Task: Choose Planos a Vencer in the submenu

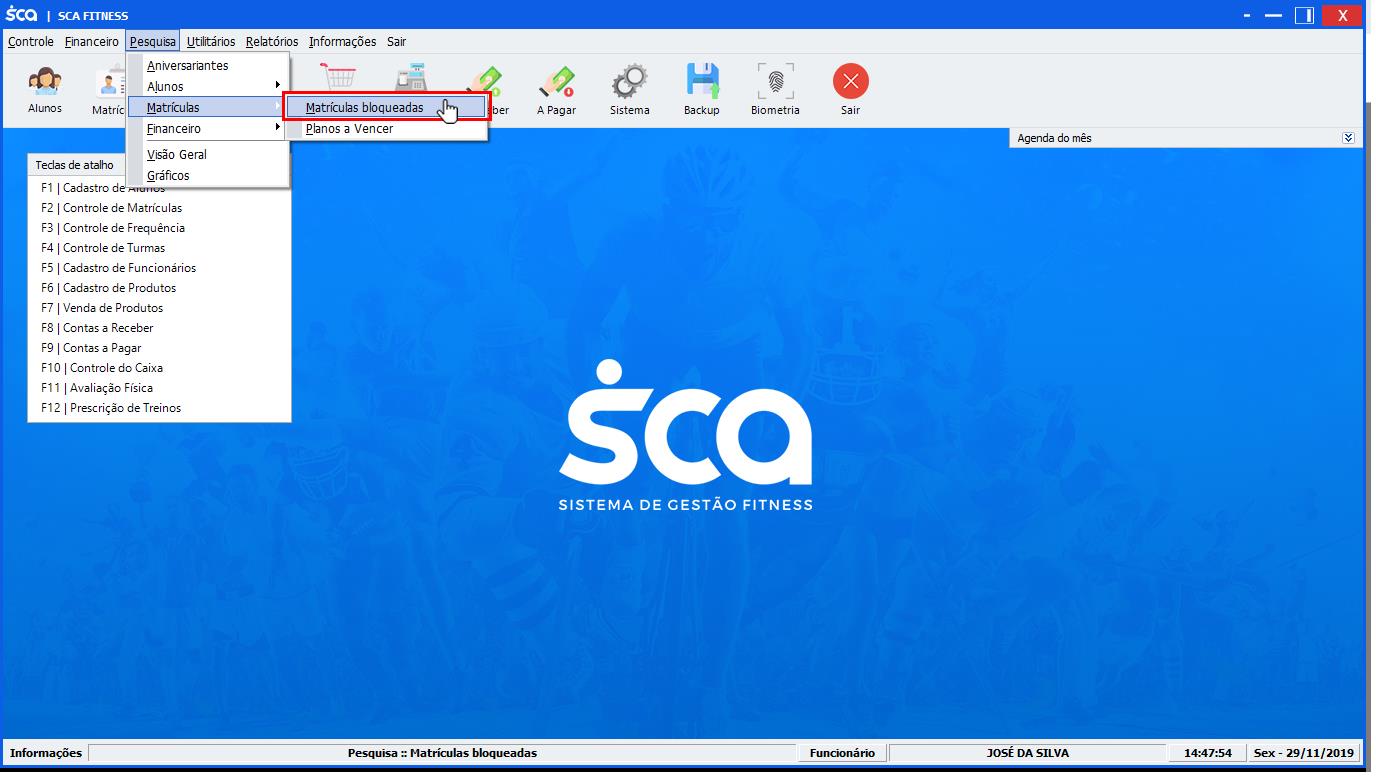Action: coord(387,129)
